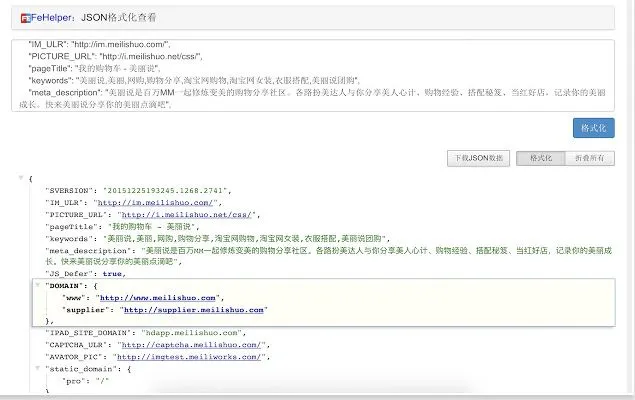
Task: Open the http://imgtest.meiliworks.com/ link
Action: tap(189, 357)
